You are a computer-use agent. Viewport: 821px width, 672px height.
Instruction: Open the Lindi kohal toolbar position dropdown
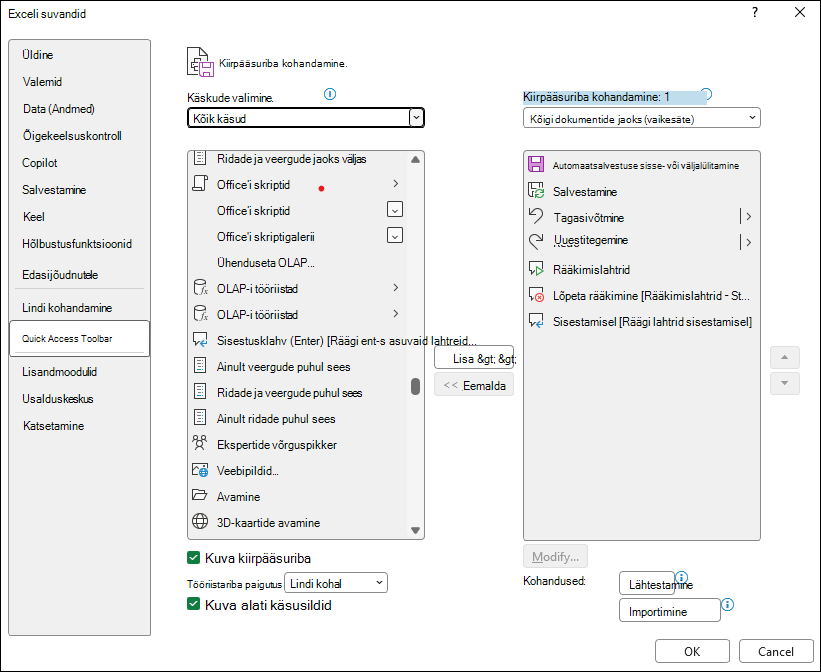tap(336, 583)
